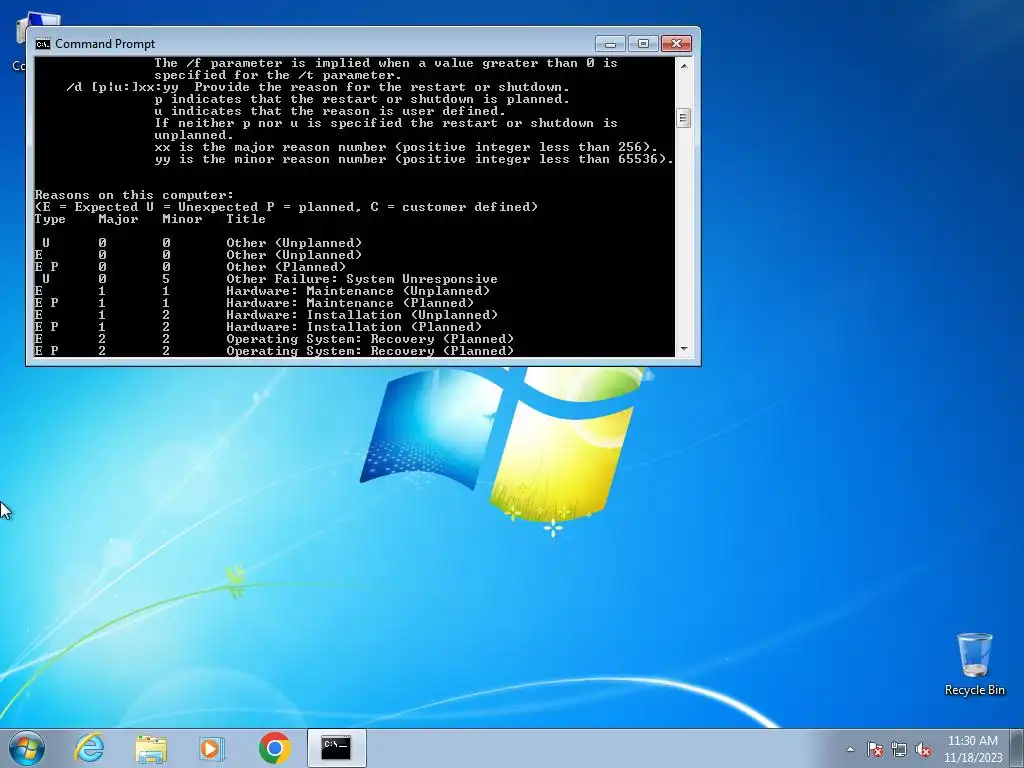Open Windows Explorer file manager from taskbar
The image size is (1024, 768).
pos(151,748)
